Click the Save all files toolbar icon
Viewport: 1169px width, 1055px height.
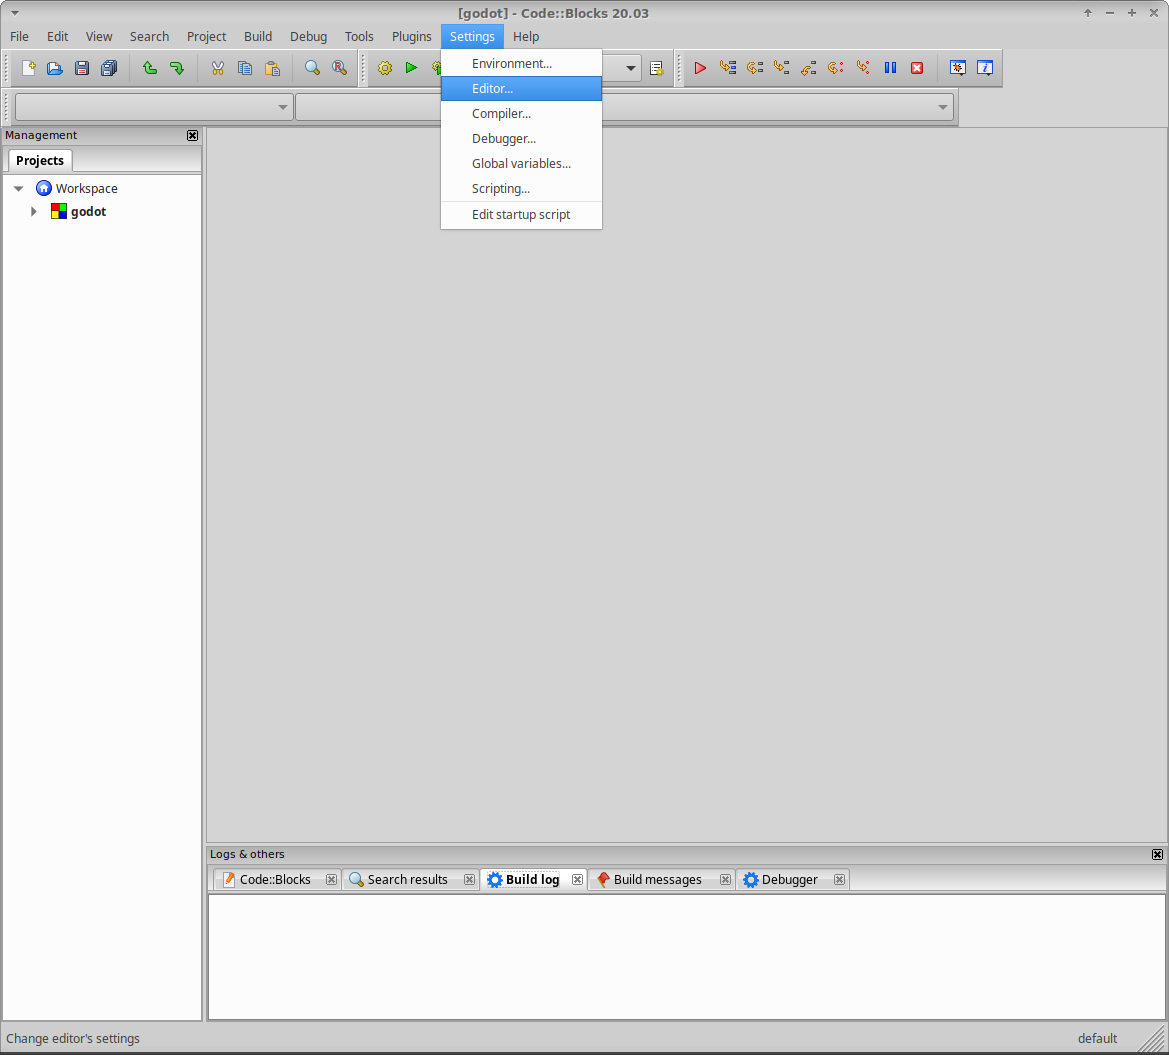pos(109,67)
